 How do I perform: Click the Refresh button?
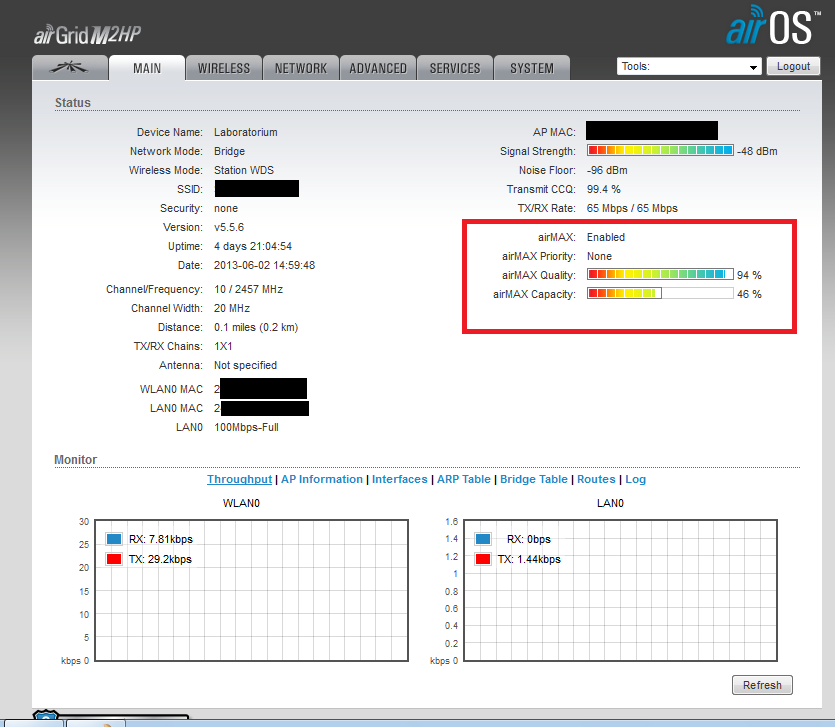coord(762,684)
